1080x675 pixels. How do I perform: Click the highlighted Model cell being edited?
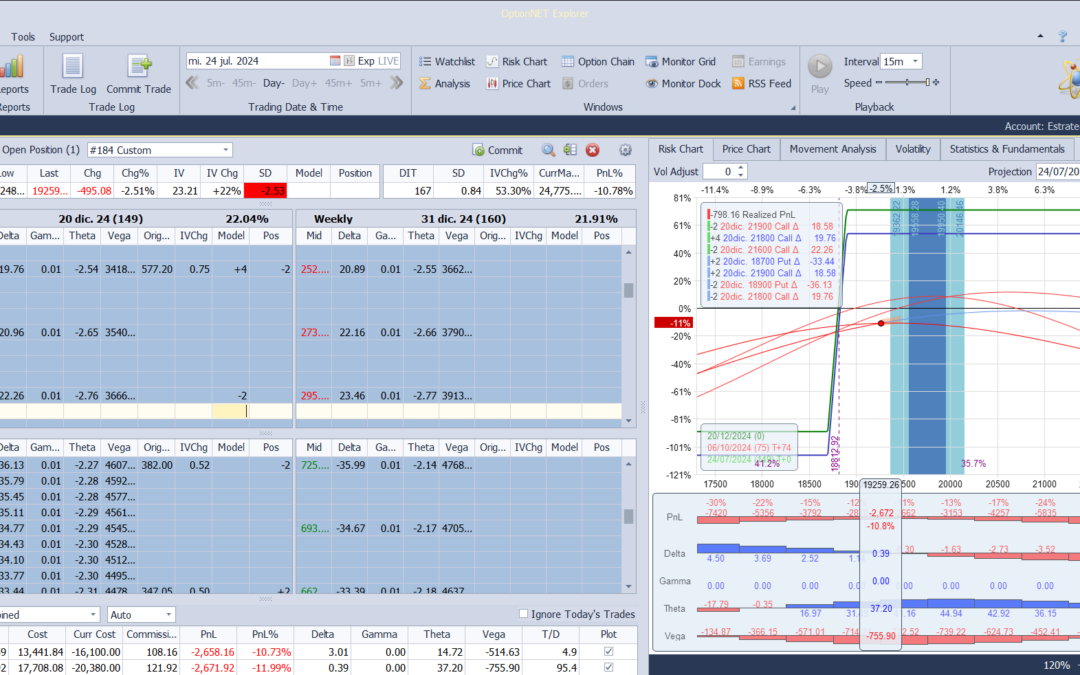click(x=230, y=411)
